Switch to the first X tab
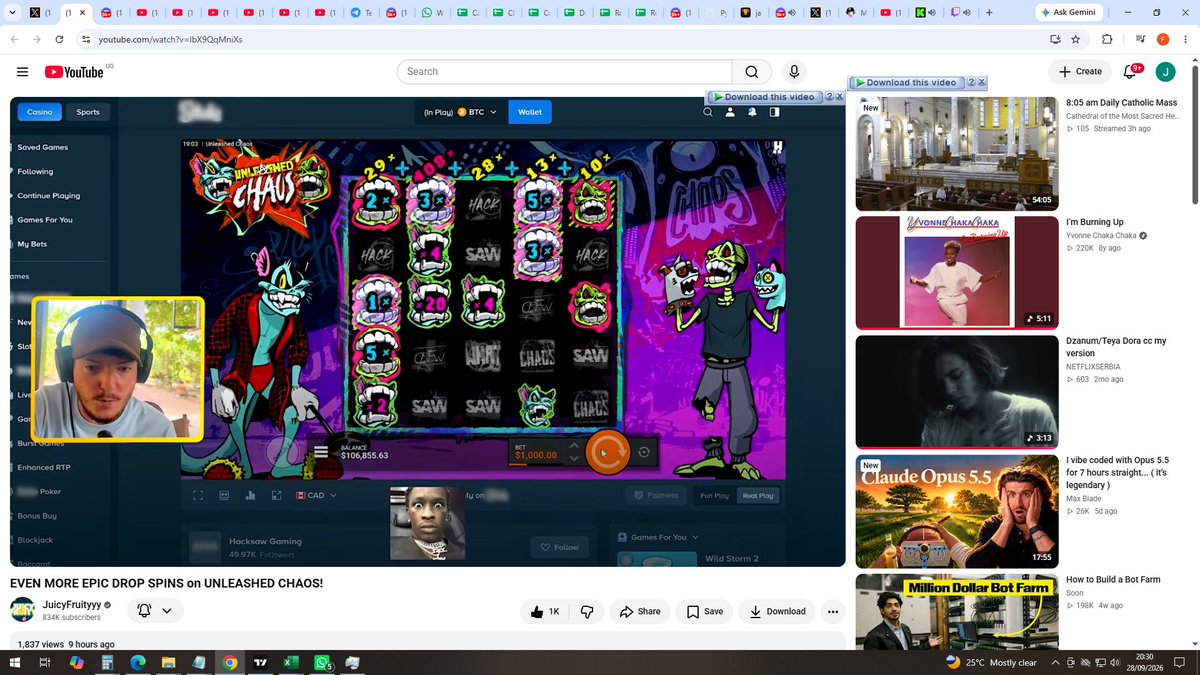This screenshot has height=675, width=1200. point(40,13)
